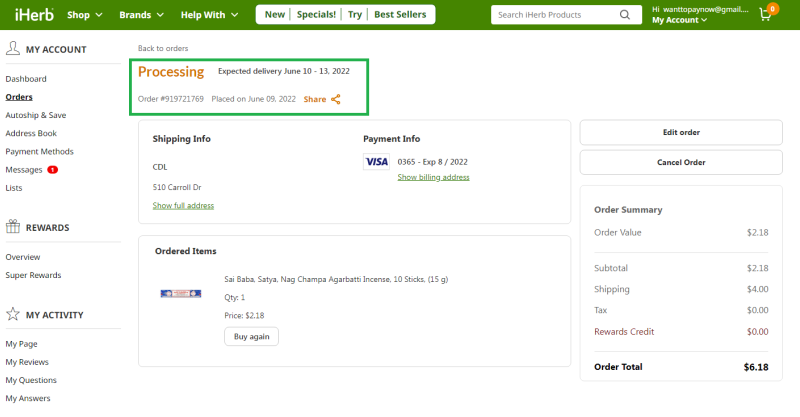Open Autoship & Save in sidebar
The image size is (800, 417).
(x=36, y=115)
